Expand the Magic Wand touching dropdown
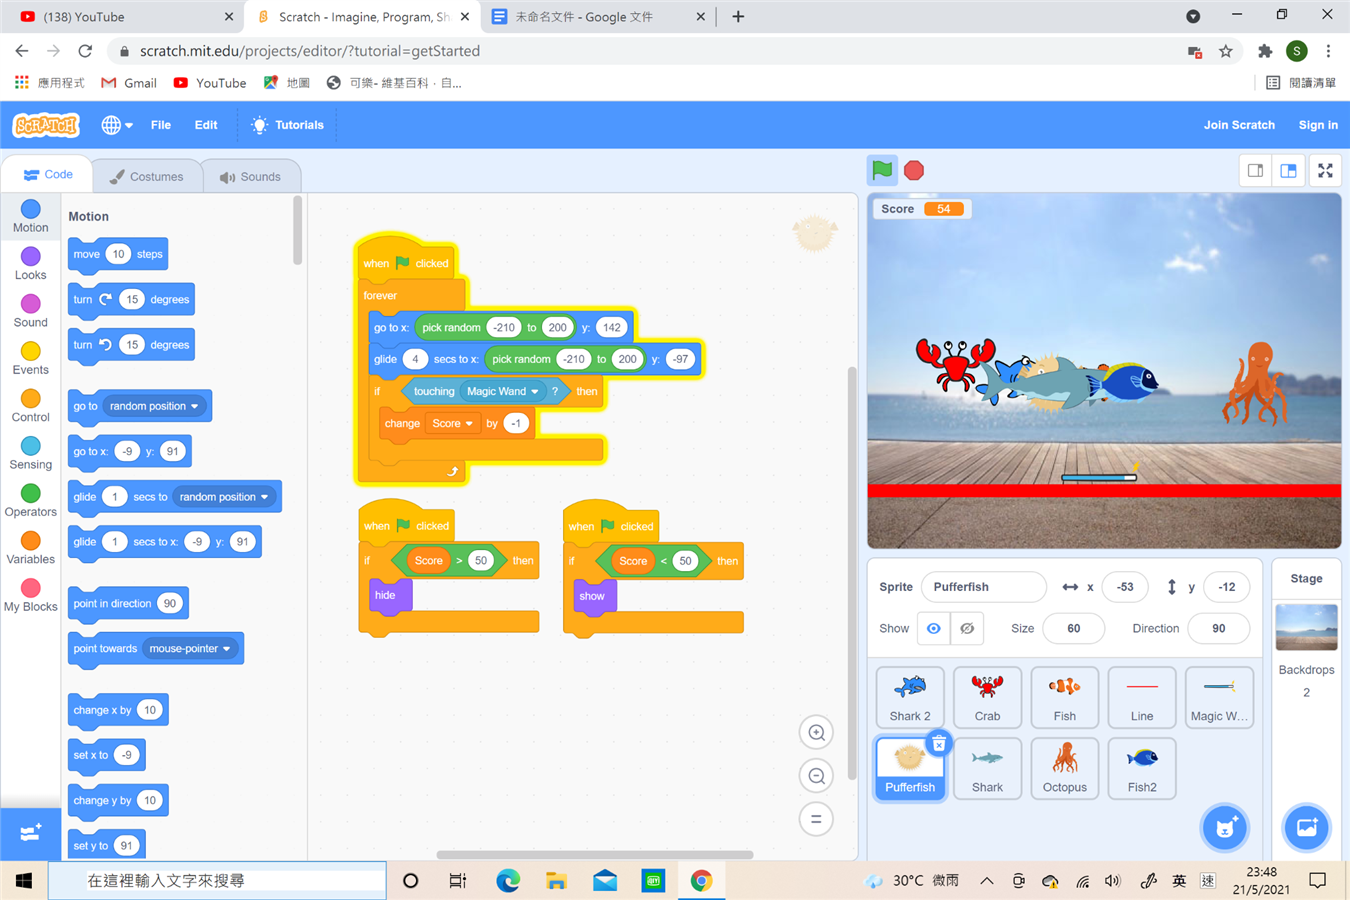1350x900 pixels. tap(535, 392)
